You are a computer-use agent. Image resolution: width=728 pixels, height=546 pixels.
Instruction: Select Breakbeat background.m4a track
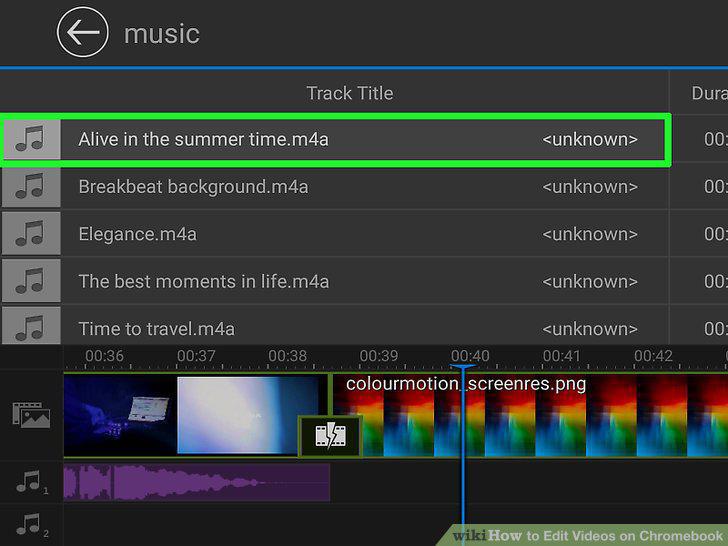(193, 187)
